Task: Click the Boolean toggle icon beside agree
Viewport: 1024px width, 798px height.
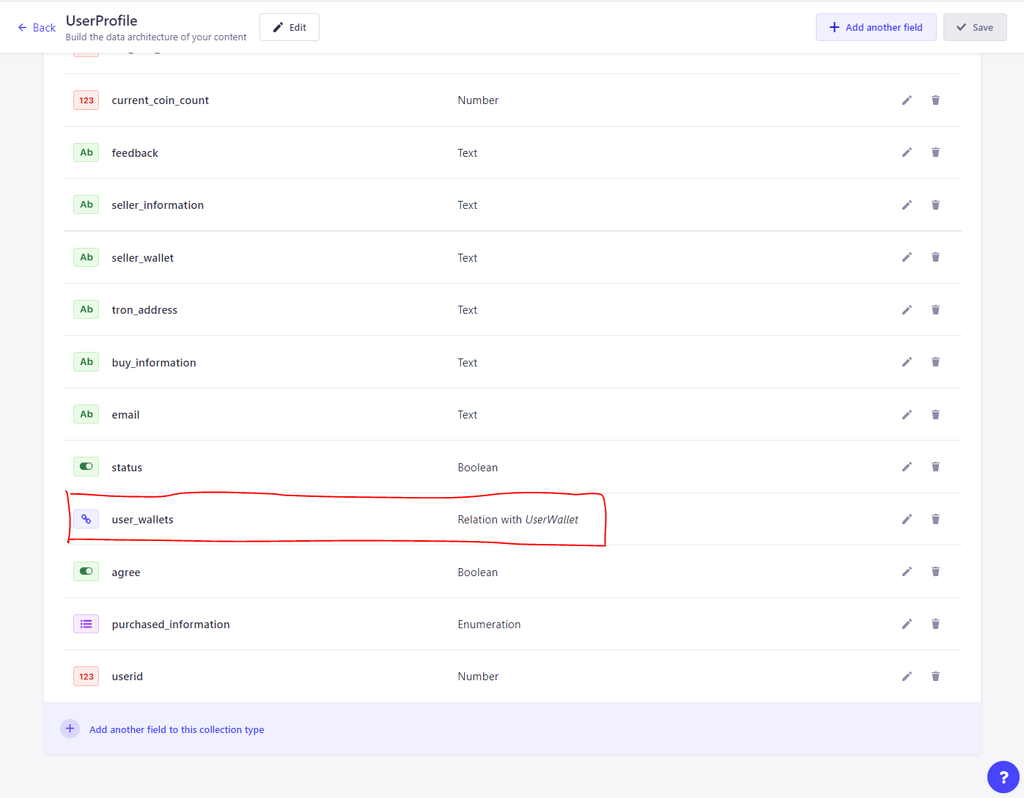Action: [85, 571]
